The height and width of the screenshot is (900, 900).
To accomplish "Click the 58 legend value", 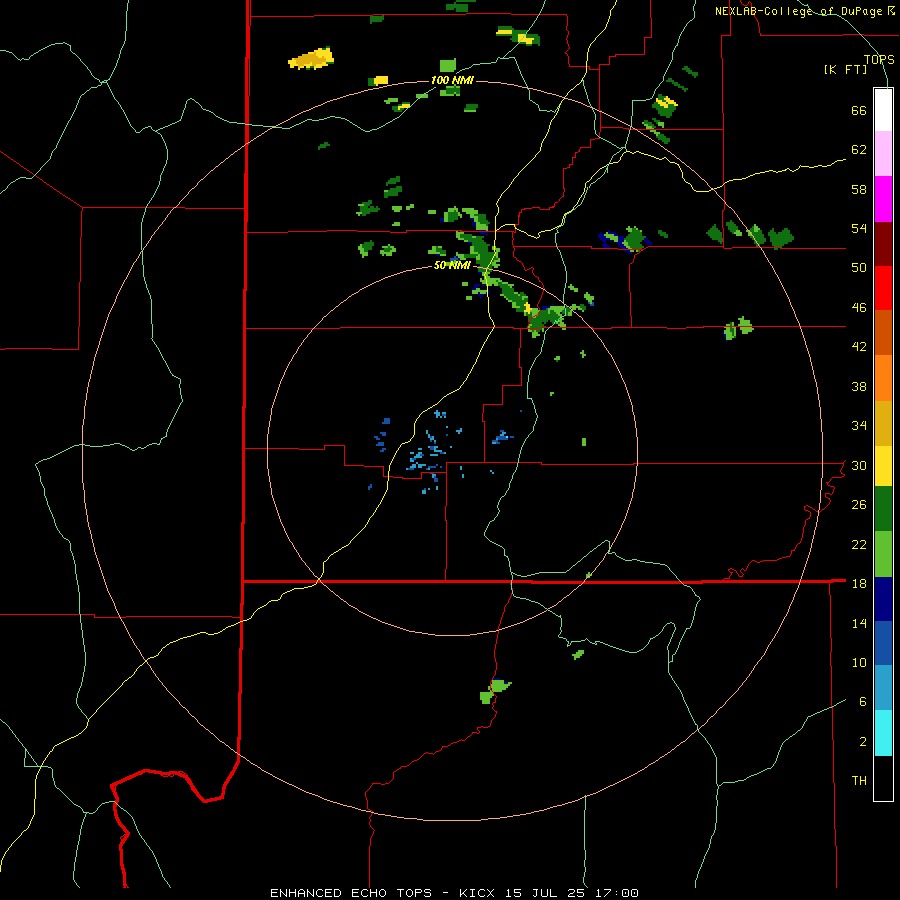I will tap(859, 189).
